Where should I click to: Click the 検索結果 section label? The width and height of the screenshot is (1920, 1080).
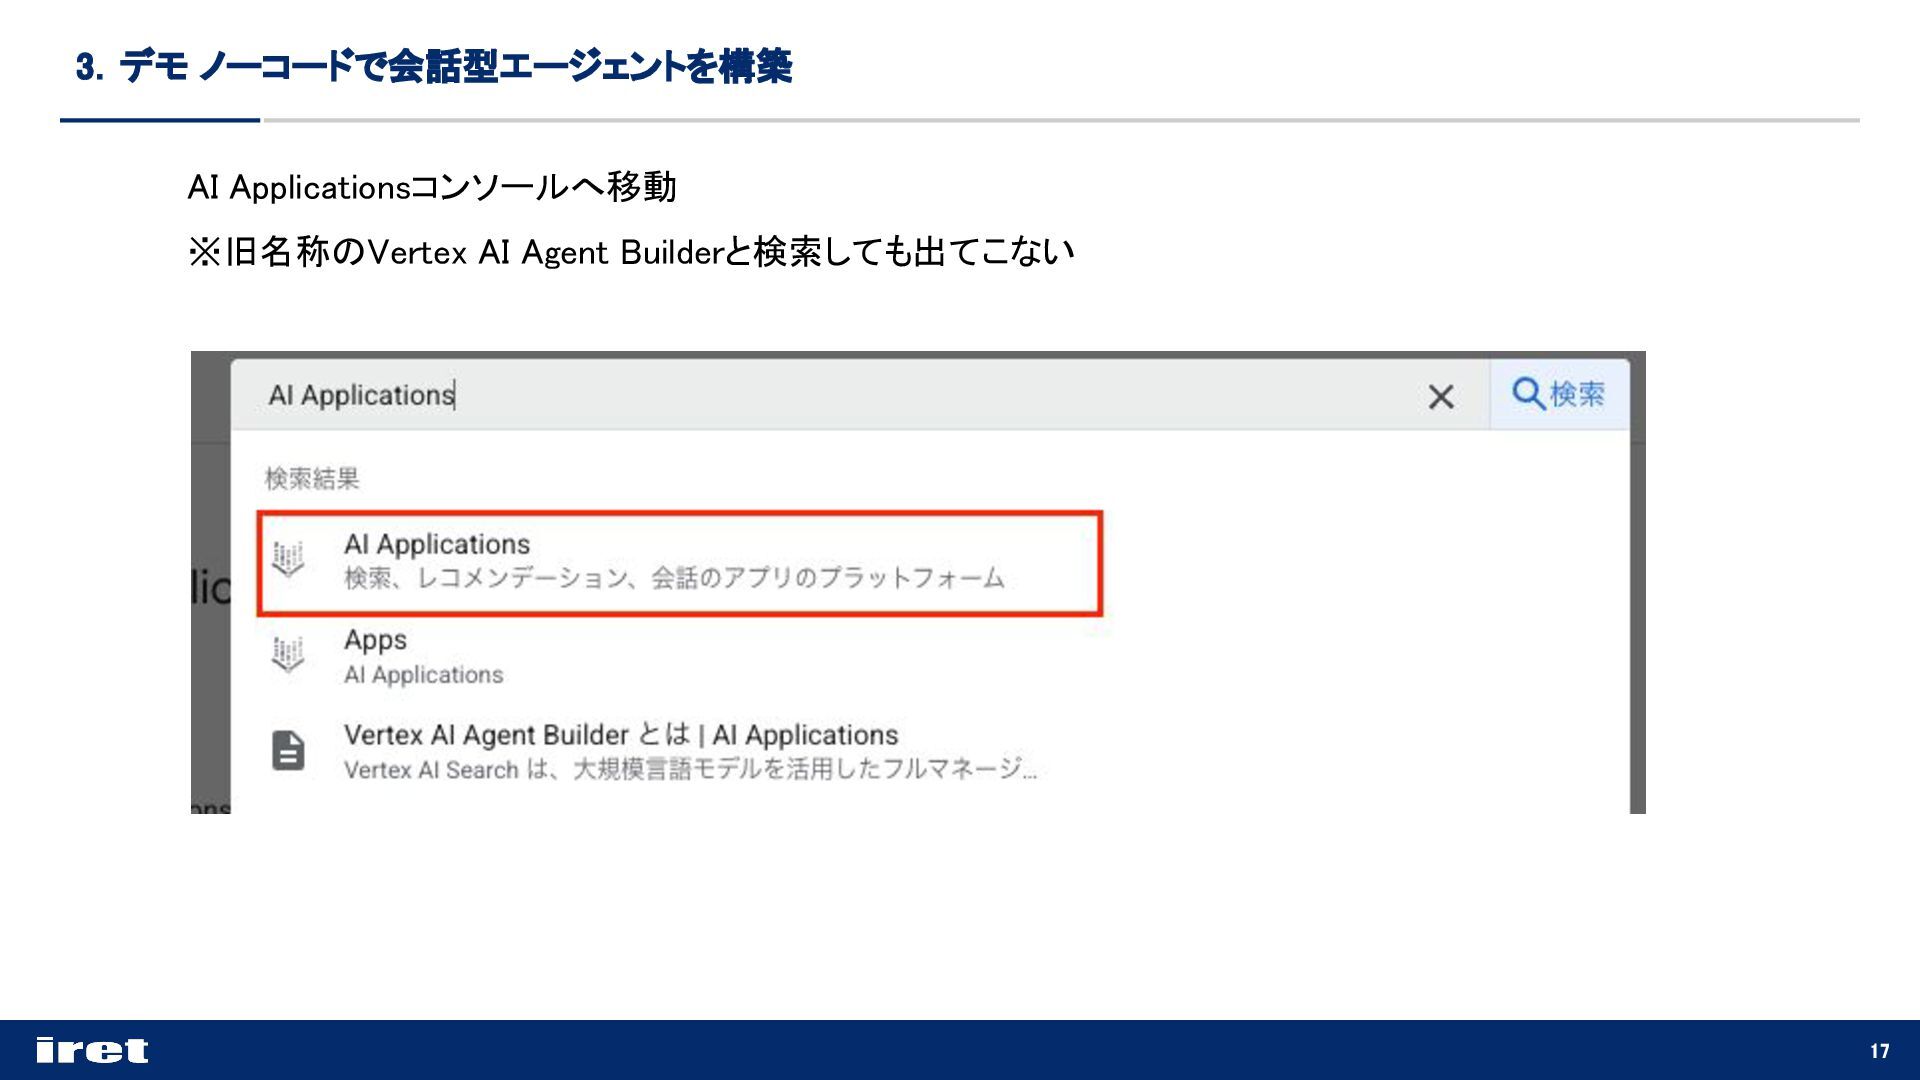click(x=312, y=479)
